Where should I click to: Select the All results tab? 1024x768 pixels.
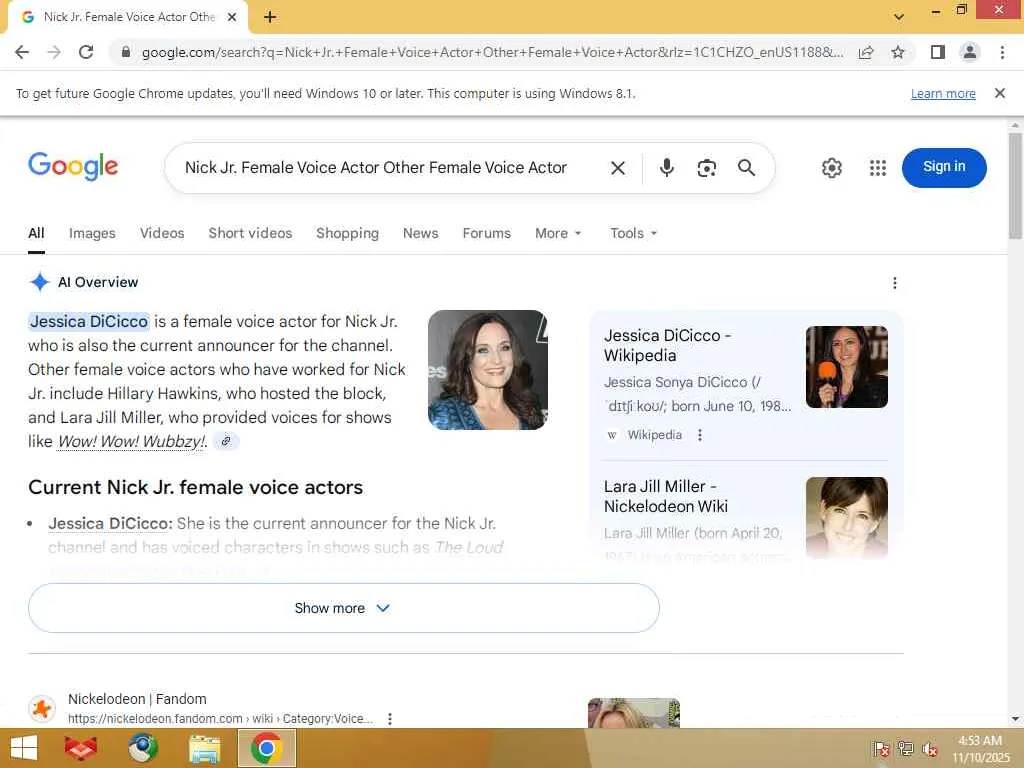36,233
